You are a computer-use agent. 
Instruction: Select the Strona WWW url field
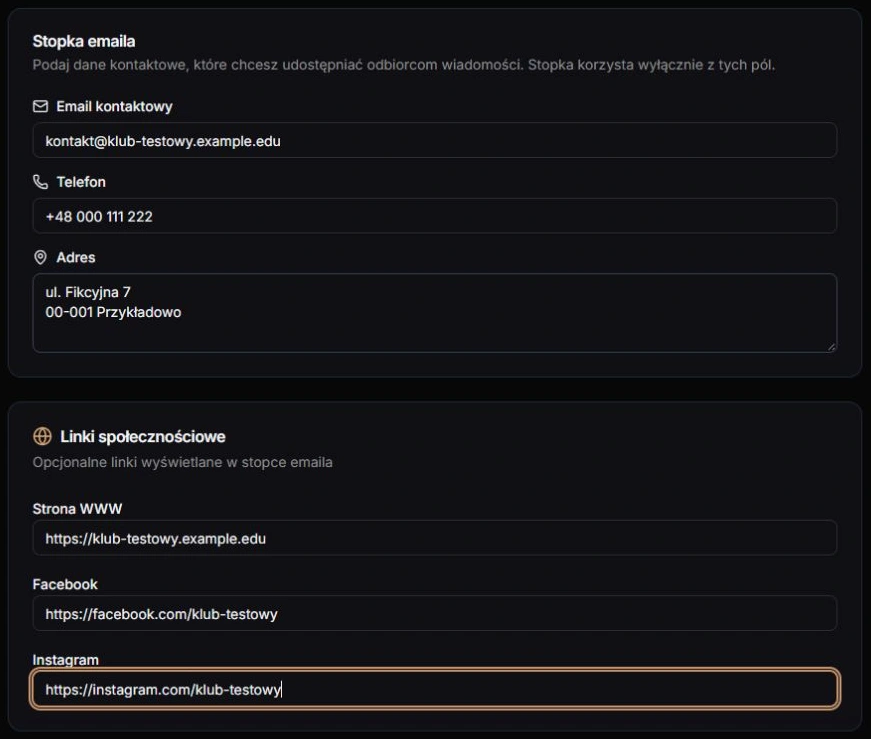click(435, 538)
